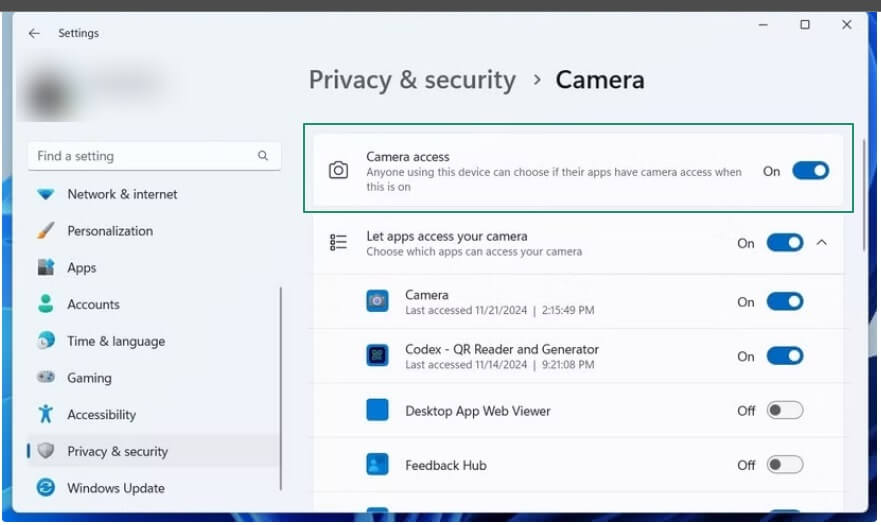Open Time & language settings
This screenshot has width=881, height=525.
click(153, 341)
